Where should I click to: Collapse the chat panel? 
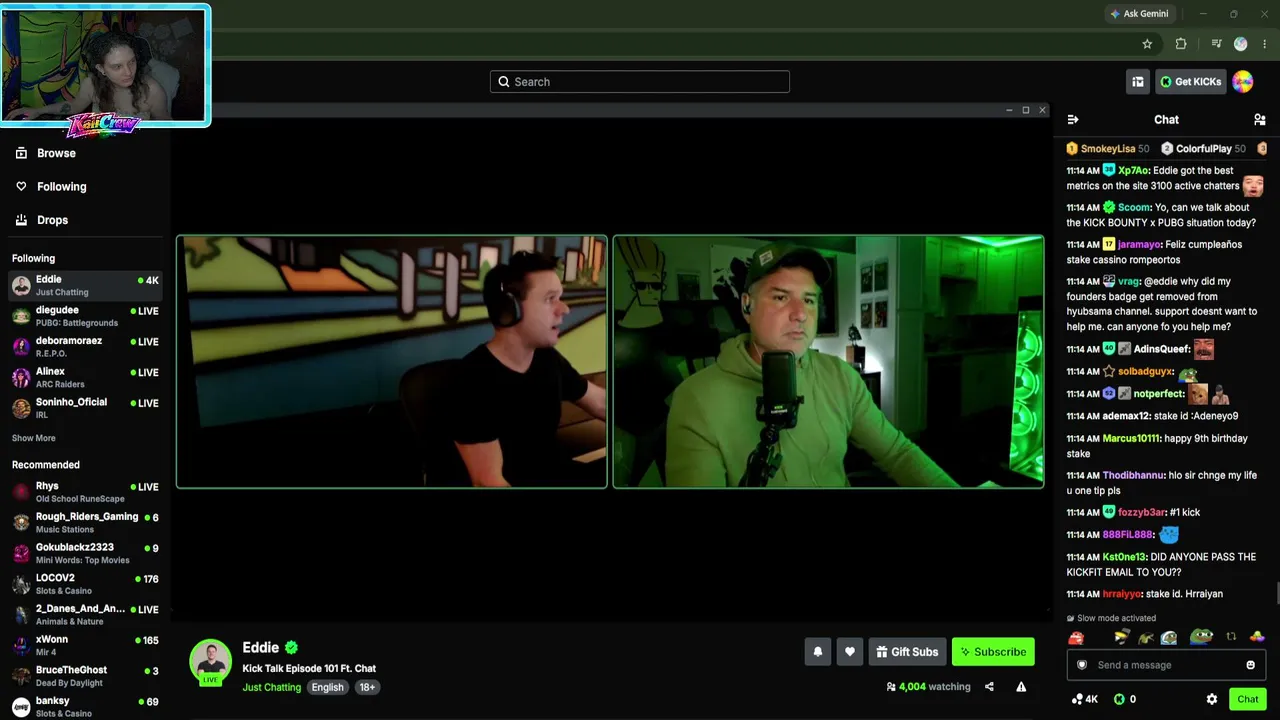point(1073,120)
